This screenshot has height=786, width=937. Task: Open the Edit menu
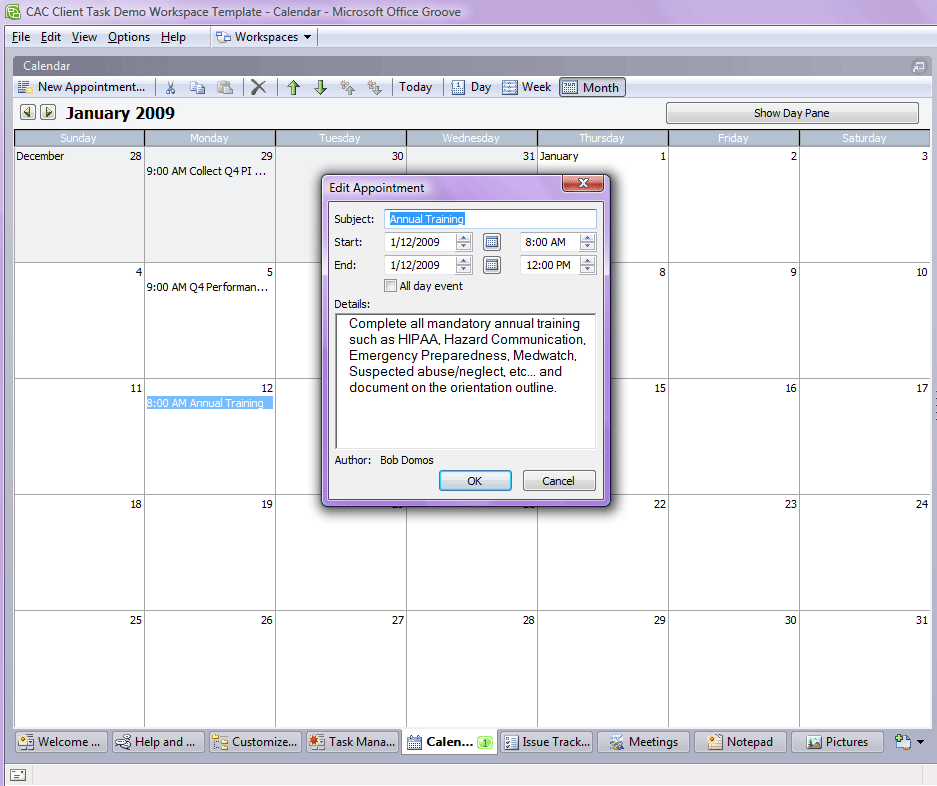coord(51,37)
